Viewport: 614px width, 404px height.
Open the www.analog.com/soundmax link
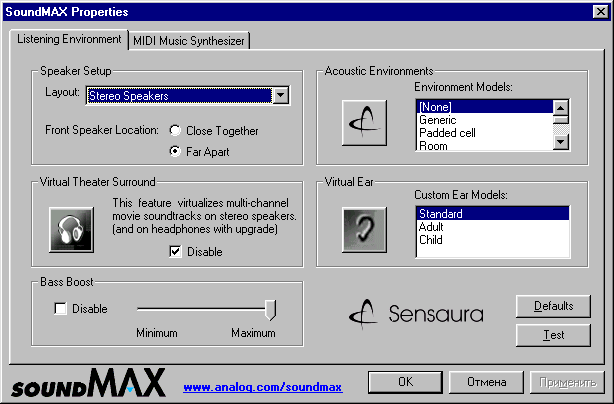coord(263,388)
